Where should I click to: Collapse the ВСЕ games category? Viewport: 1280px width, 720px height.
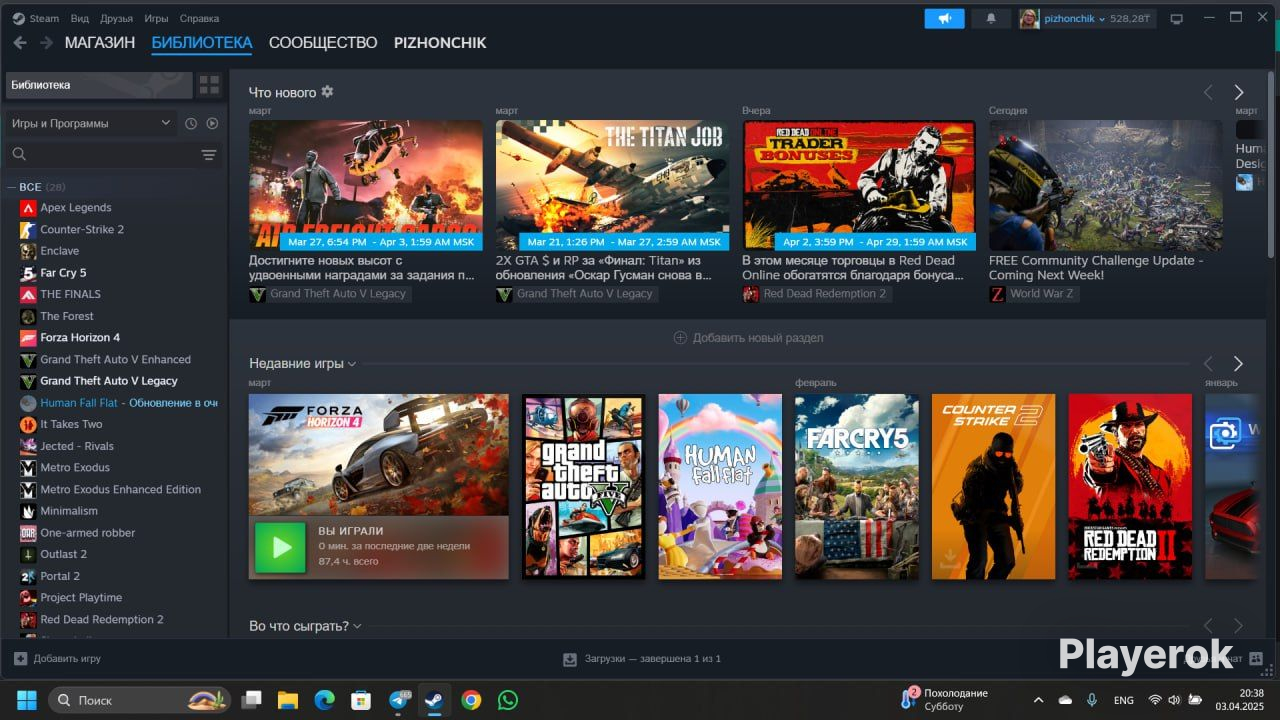(x=11, y=187)
